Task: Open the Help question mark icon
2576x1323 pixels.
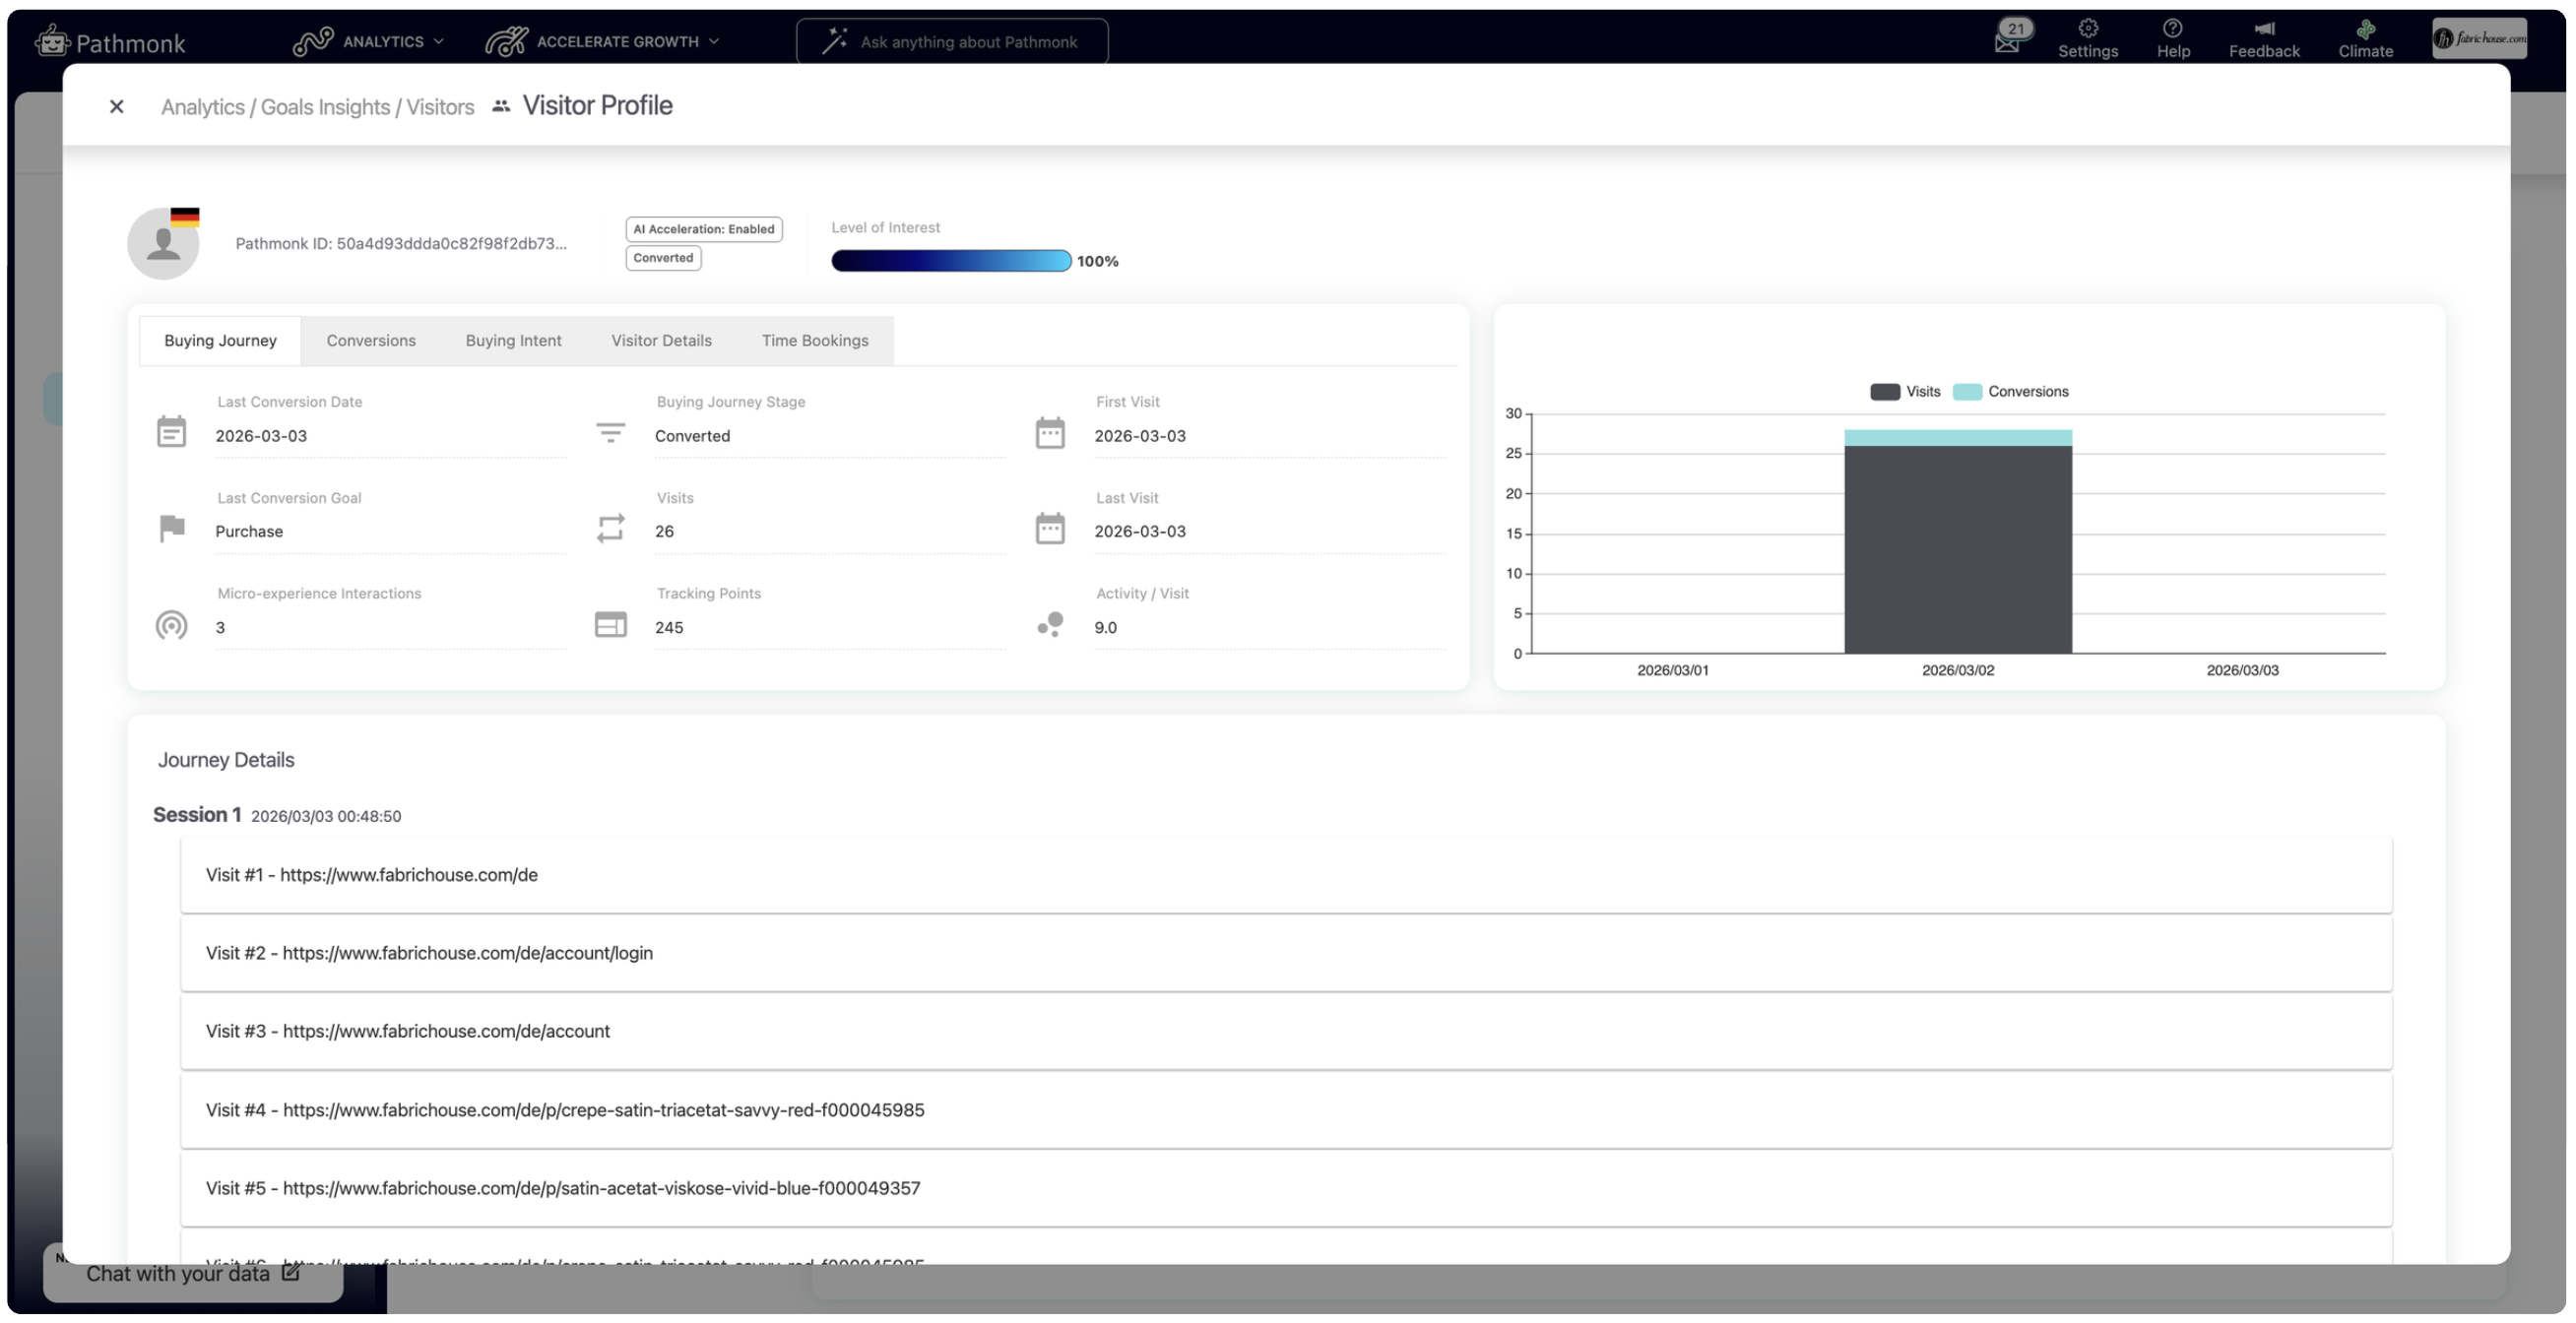Action: pos(2172,28)
